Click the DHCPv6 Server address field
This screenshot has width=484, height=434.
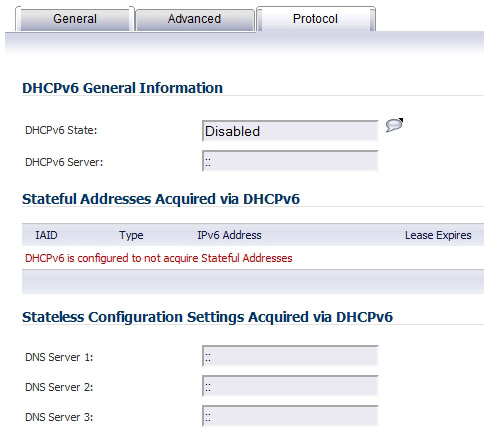pyautogui.click(x=290, y=161)
